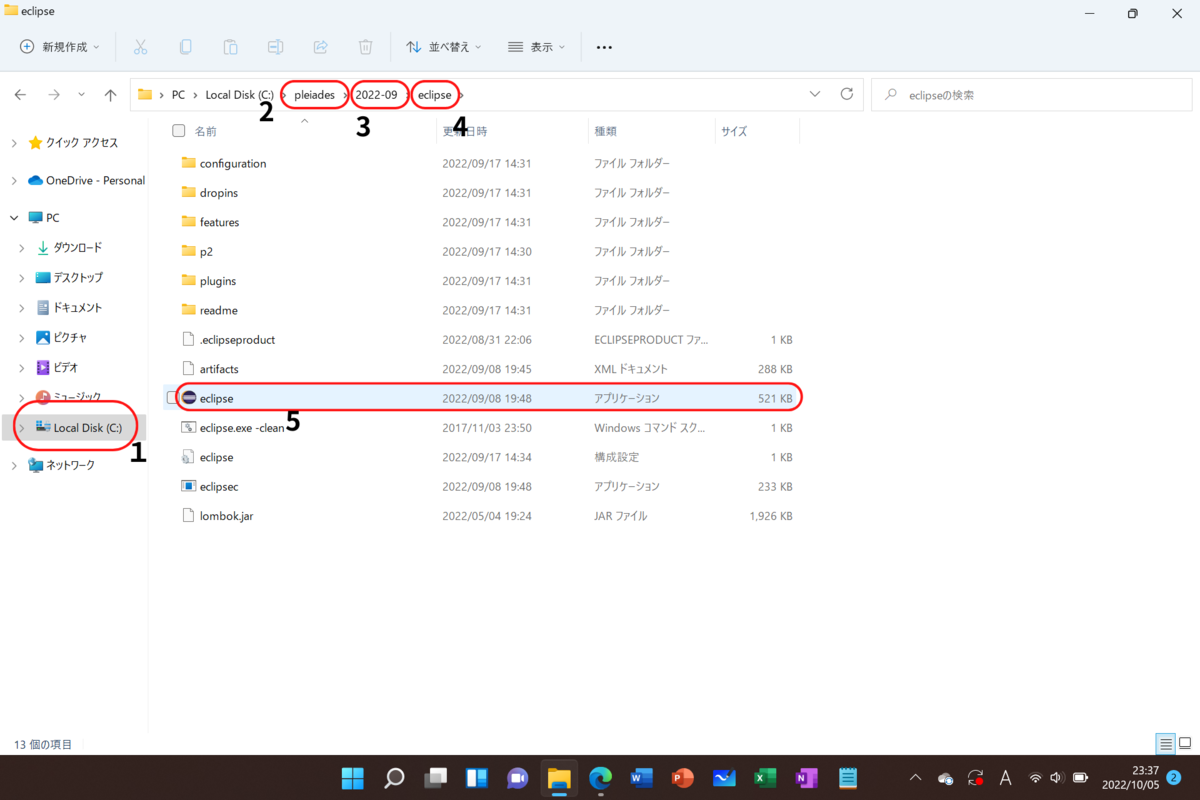The width and height of the screenshot is (1200, 800).
Task: Click the Paste clipboard icon
Action: click(x=230, y=47)
